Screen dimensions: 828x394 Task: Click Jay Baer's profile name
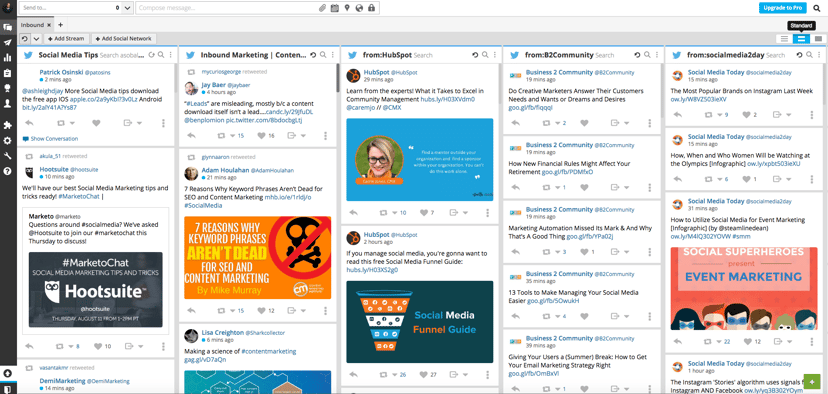click(x=214, y=85)
